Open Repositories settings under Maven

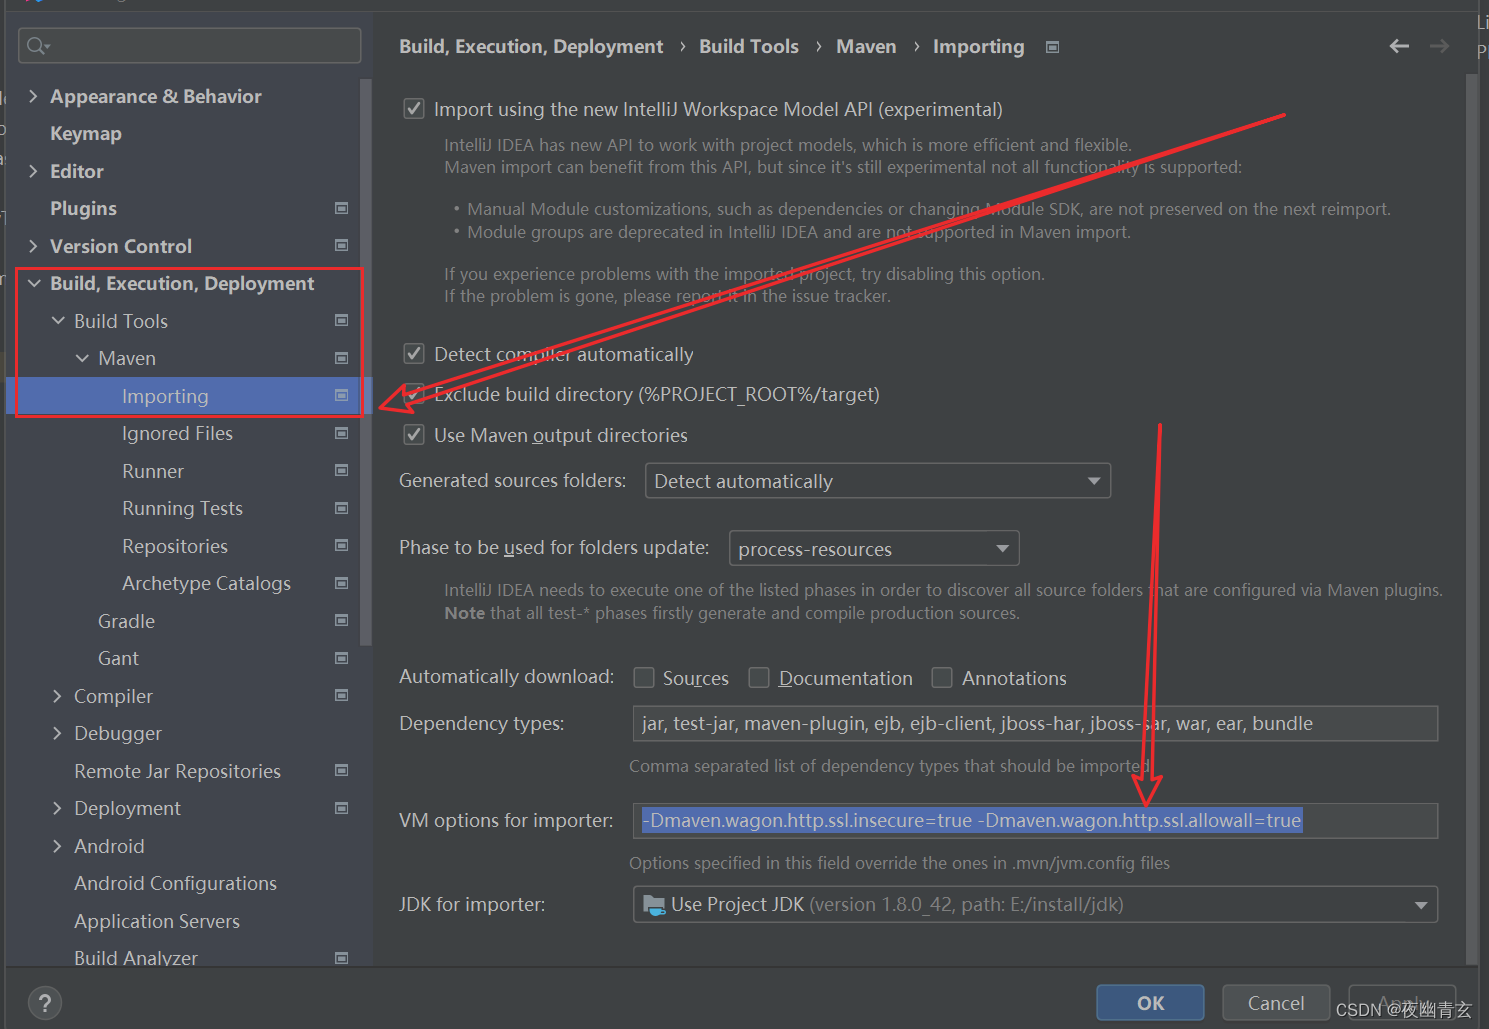coord(175,546)
